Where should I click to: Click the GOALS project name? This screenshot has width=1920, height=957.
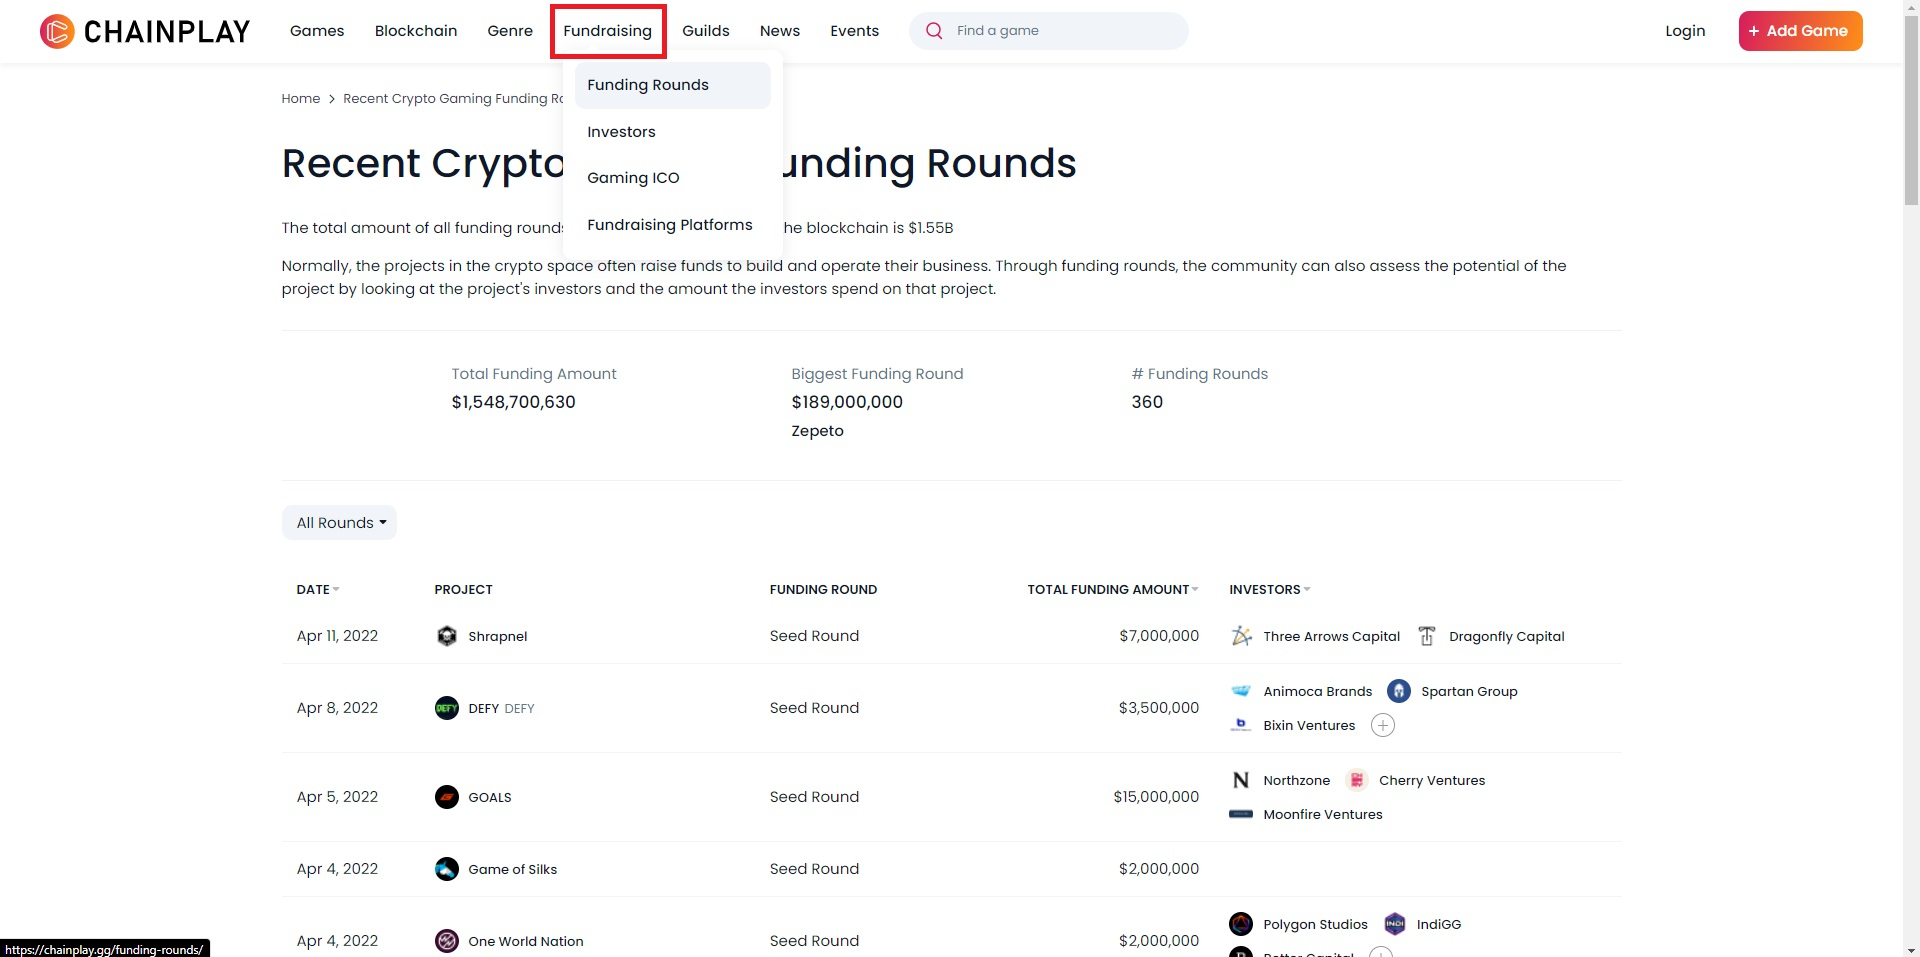pyautogui.click(x=490, y=797)
